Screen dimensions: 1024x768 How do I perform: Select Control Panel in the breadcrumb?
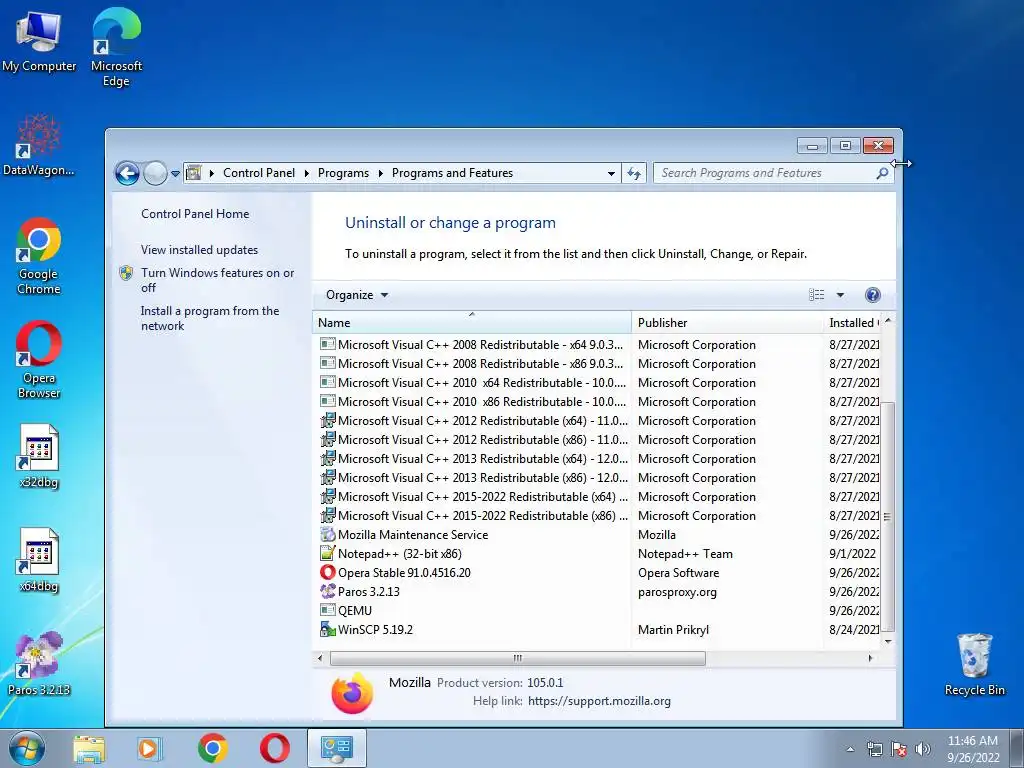[259, 173]
